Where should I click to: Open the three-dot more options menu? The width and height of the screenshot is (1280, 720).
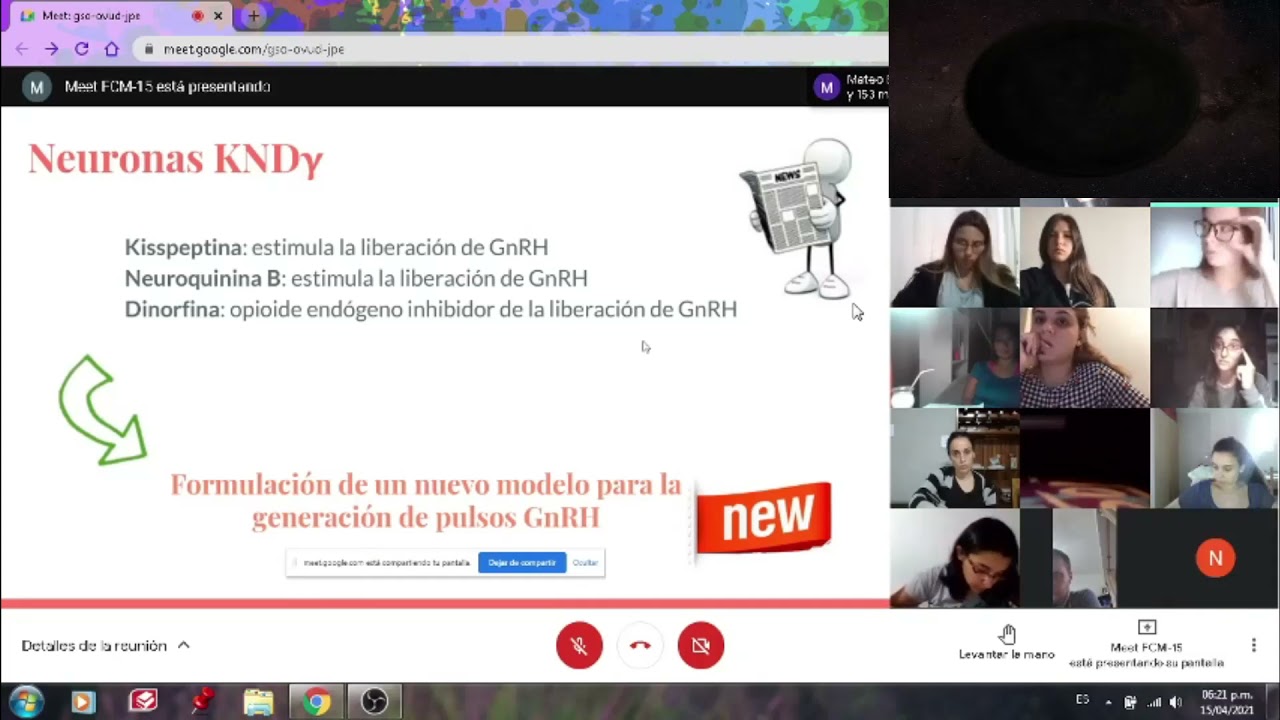1253,645
